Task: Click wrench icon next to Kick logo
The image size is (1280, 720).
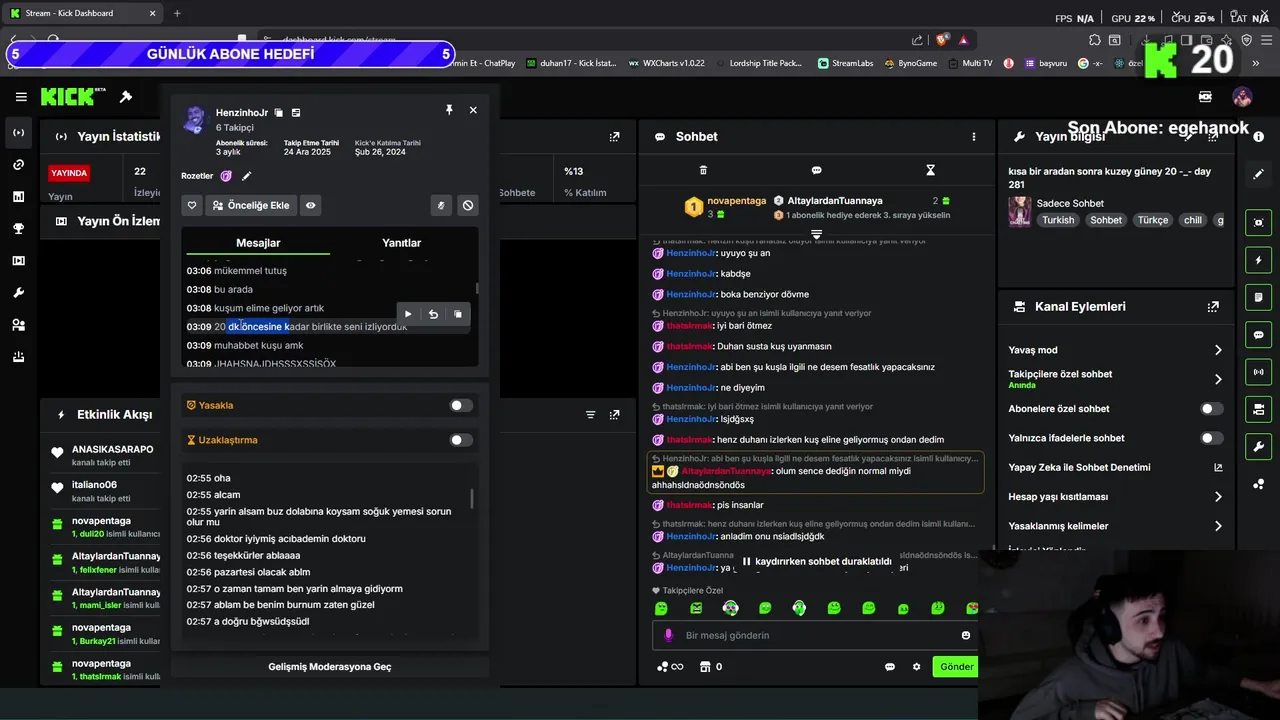Action: 126,97
